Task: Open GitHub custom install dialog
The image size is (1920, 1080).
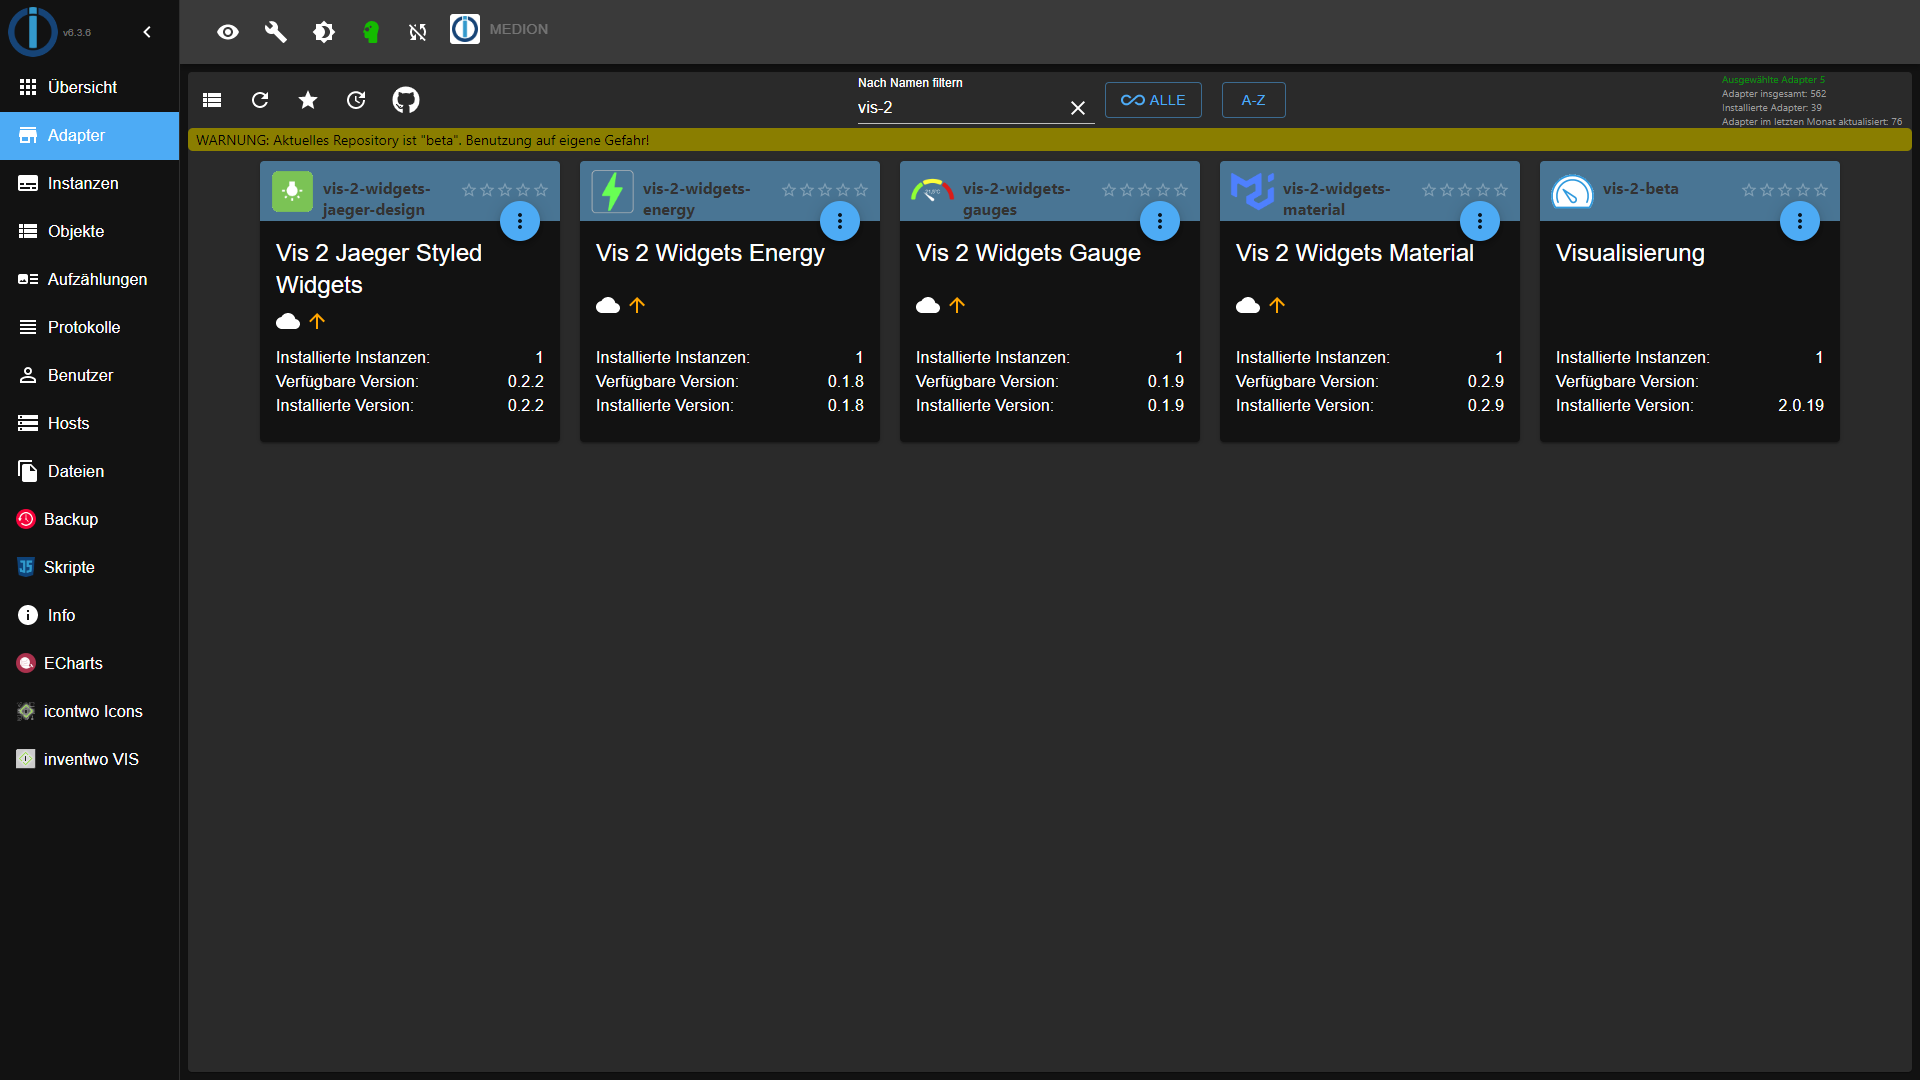Action: 406,100
